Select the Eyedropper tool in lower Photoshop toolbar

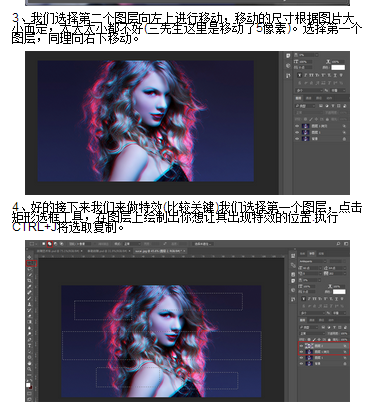pyautogui.click(x=29, y=287)
